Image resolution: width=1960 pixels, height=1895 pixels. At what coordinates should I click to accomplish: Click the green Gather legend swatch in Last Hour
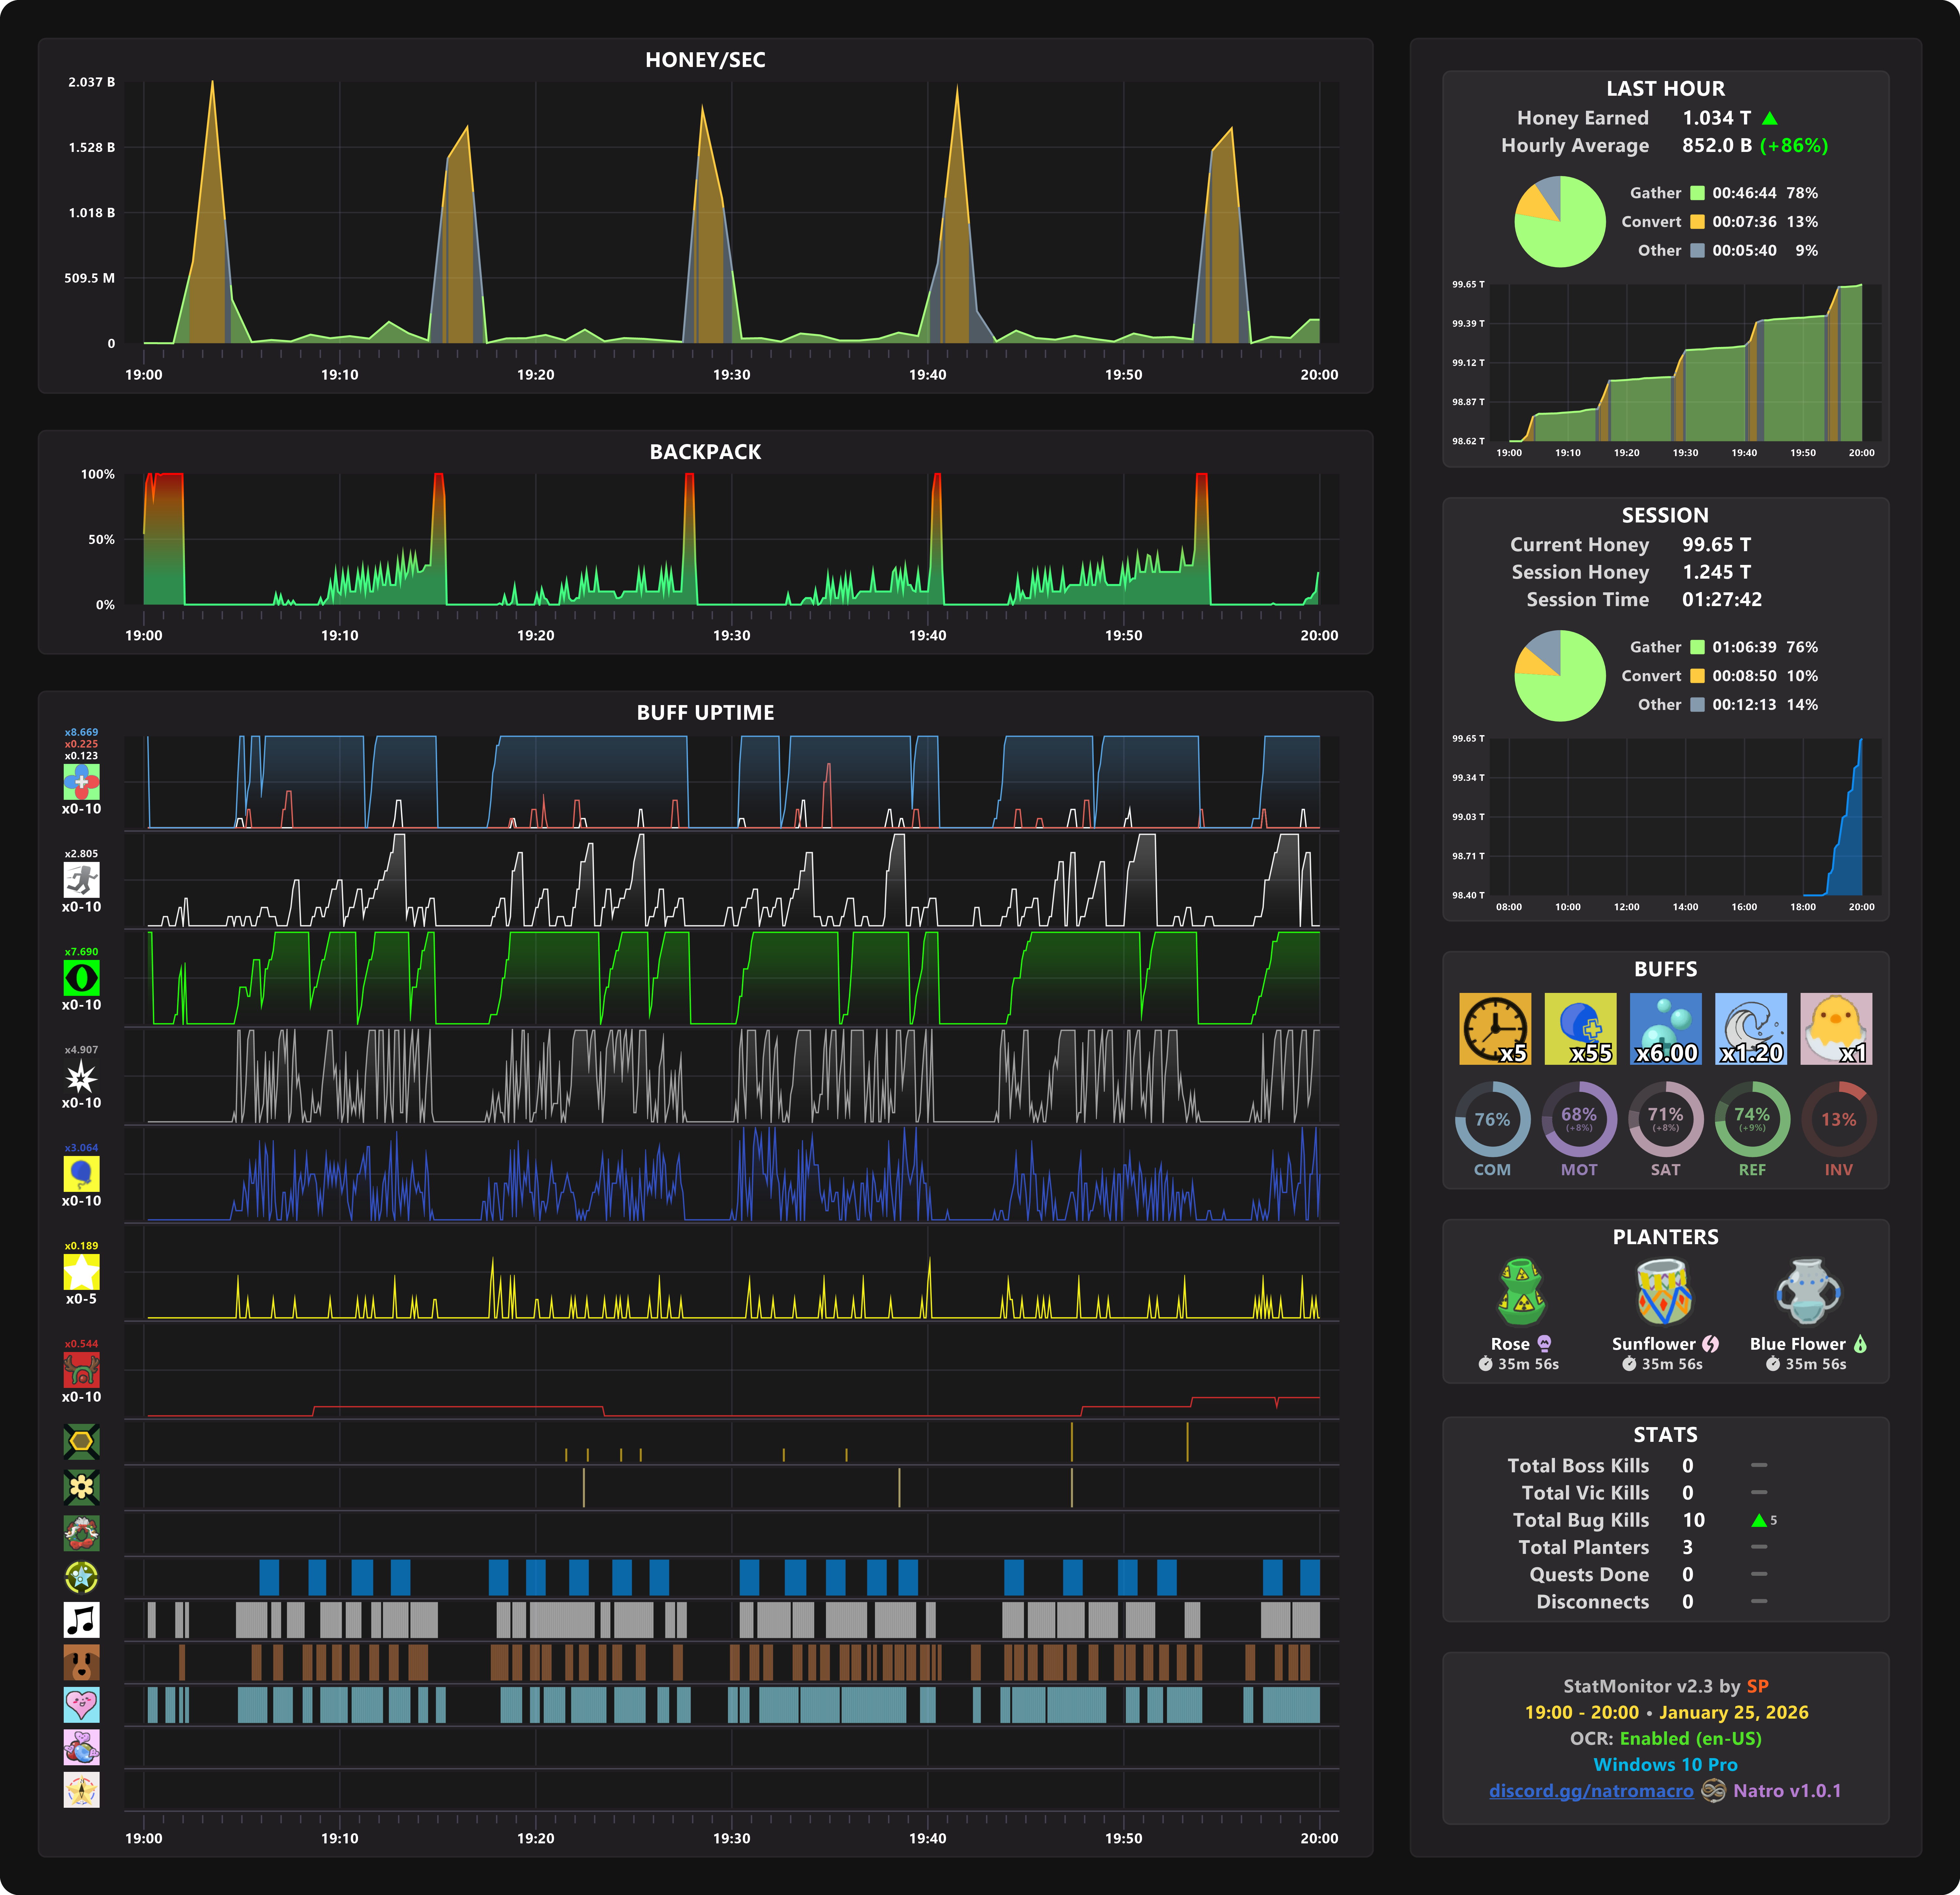[x=1697, y=193]
